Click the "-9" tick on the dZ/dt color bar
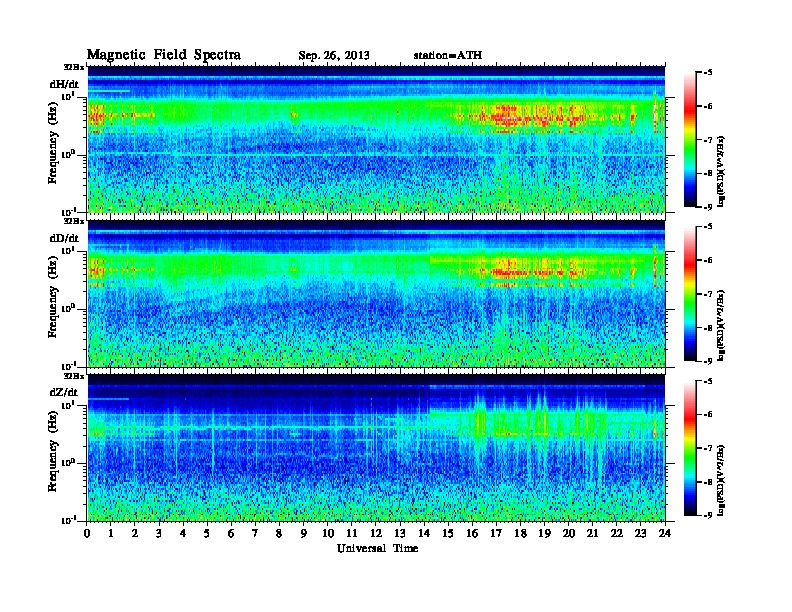 click(x=708, y=515)
